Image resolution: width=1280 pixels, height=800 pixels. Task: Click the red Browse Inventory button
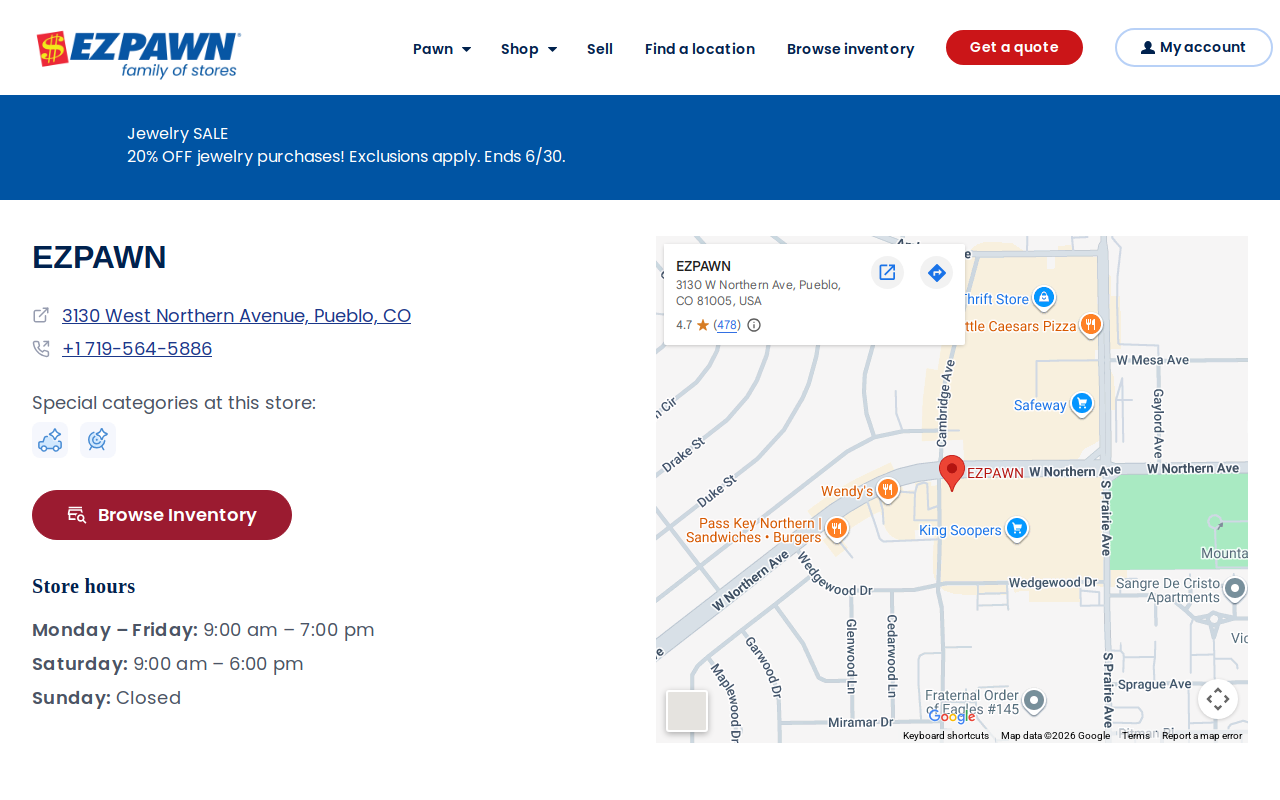pyautogui.click(x=162, y=515)
